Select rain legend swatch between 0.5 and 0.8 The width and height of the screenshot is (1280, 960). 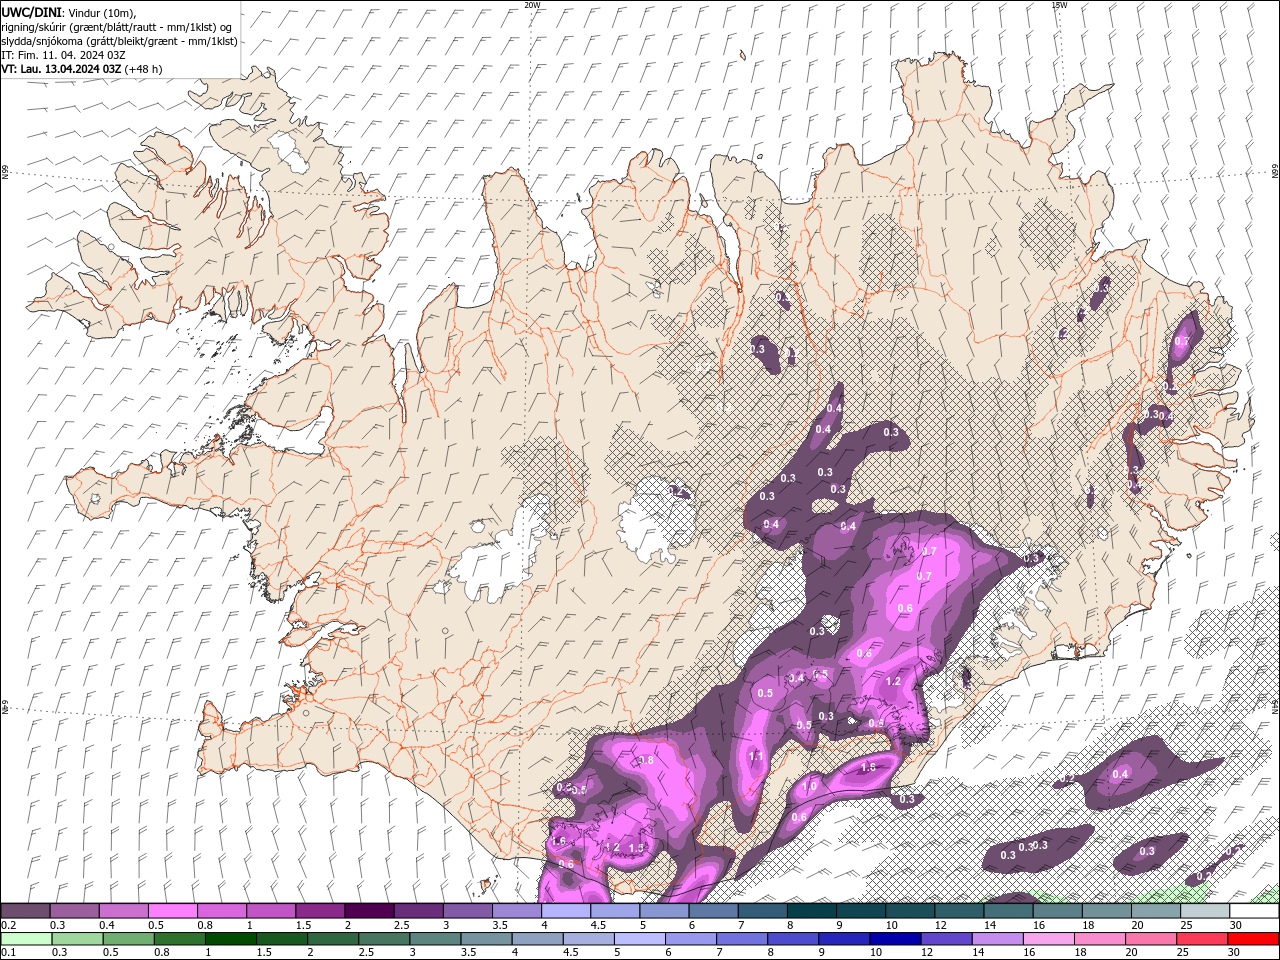[x=128, y=939]
